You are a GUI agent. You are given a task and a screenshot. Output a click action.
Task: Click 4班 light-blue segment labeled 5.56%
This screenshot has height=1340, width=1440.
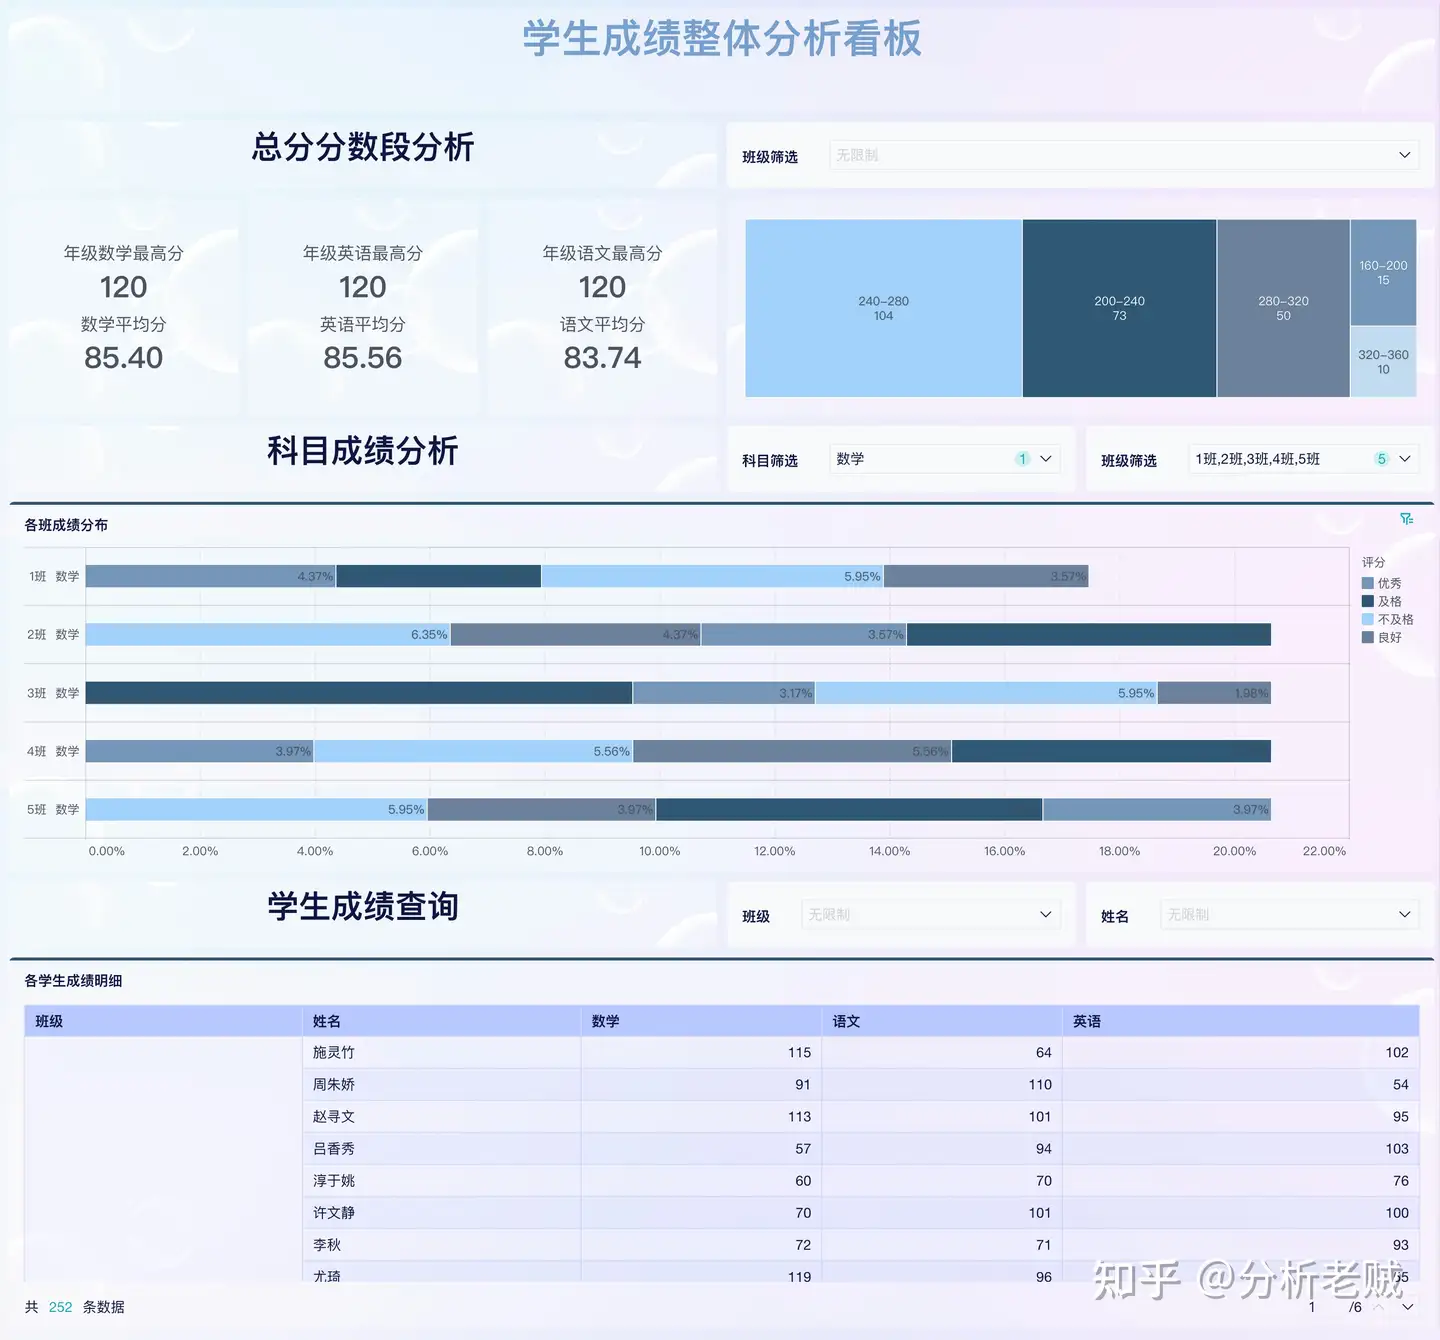coord(474,751)
